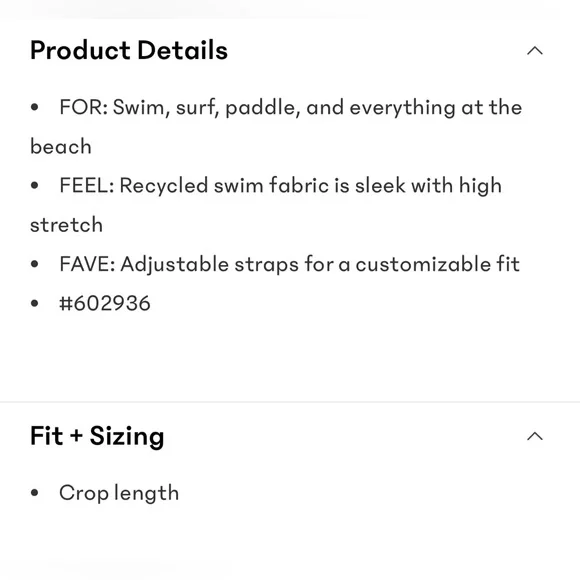Click the word stretch under FEEL bullet
The height and width of the screenshot is (580, 580).
pos(66,225)
